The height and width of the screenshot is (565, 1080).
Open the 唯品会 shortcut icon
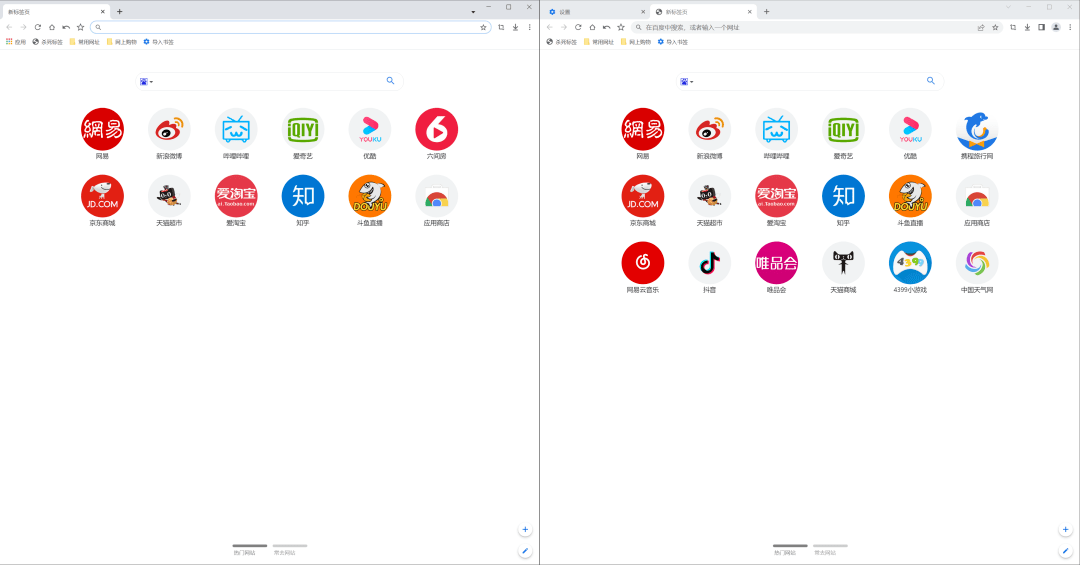click(776, 263)
